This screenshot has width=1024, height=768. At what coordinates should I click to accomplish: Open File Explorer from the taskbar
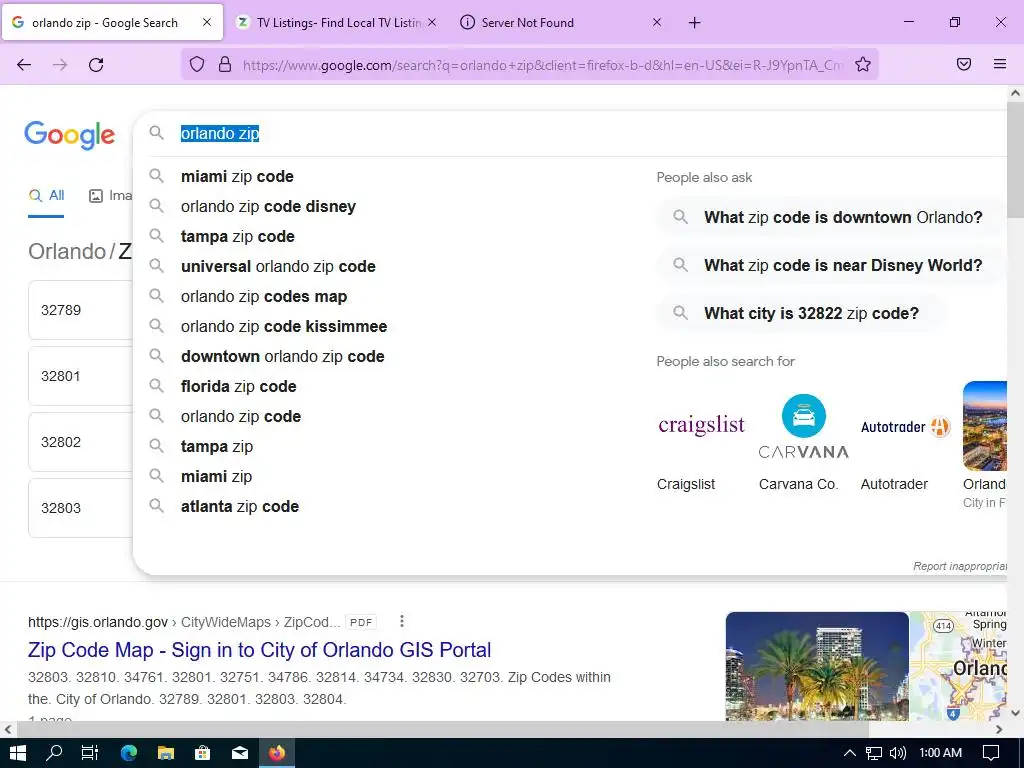pyautogui.click(x=166, y=753)
